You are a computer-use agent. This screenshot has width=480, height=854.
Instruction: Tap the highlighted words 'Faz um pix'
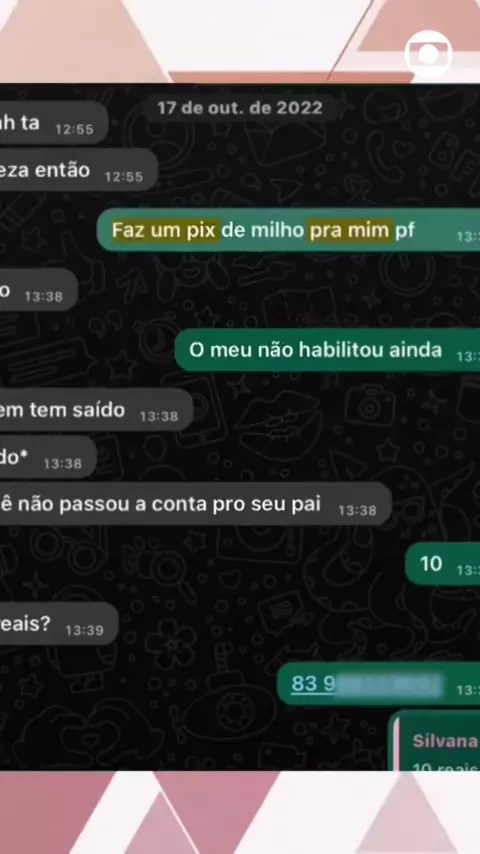pos(165,230)
